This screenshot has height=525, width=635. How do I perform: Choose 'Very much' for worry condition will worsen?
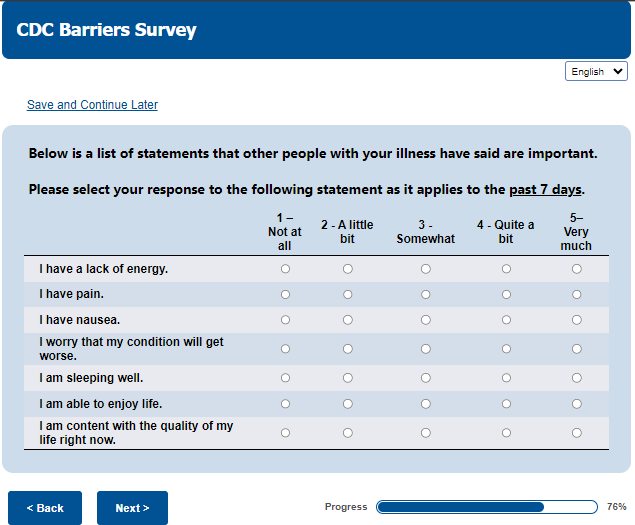[x=577, y=349]
